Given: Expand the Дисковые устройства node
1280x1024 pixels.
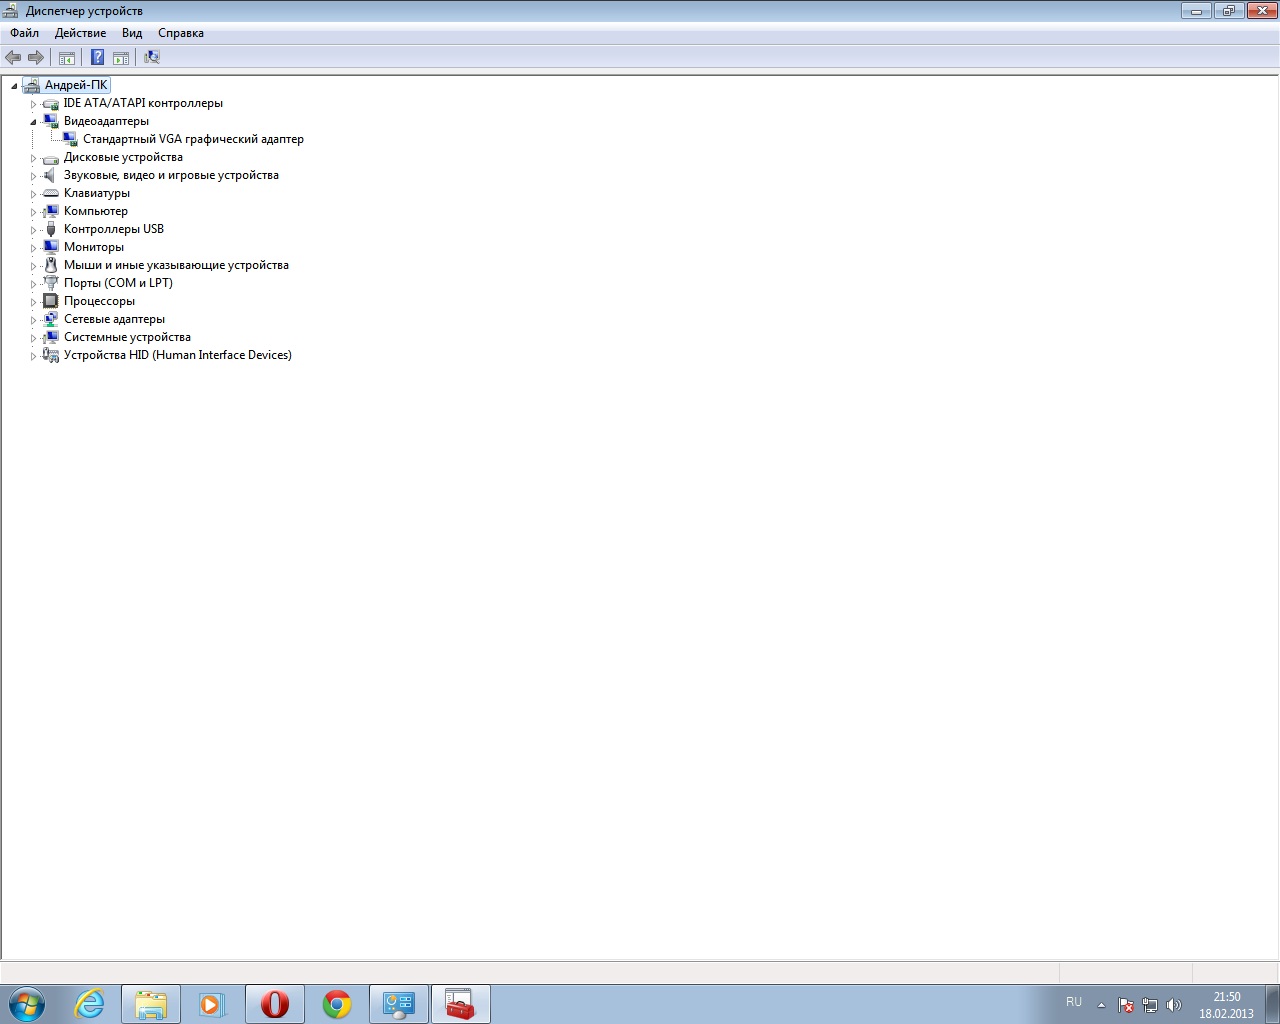Looking at the screenshot, I should 33,158.
